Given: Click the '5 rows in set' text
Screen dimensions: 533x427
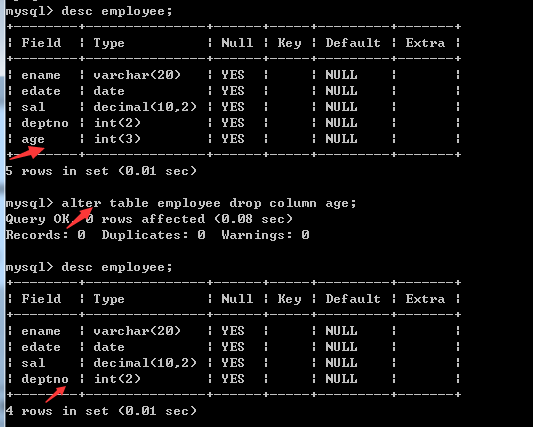Looking at the screenshot, I should pos(101,171).
